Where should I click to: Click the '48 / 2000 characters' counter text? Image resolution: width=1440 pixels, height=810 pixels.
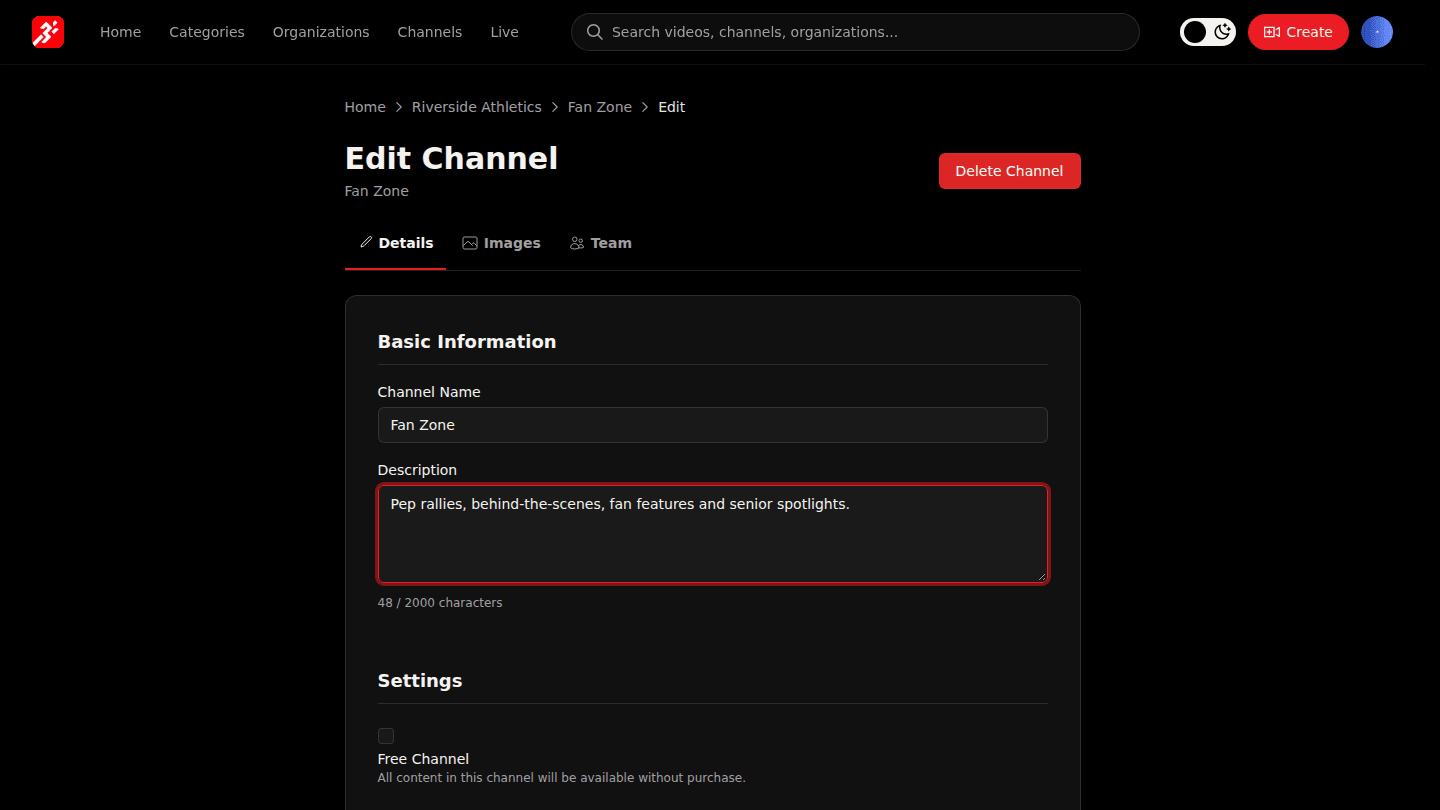click(x=440, y=603)
